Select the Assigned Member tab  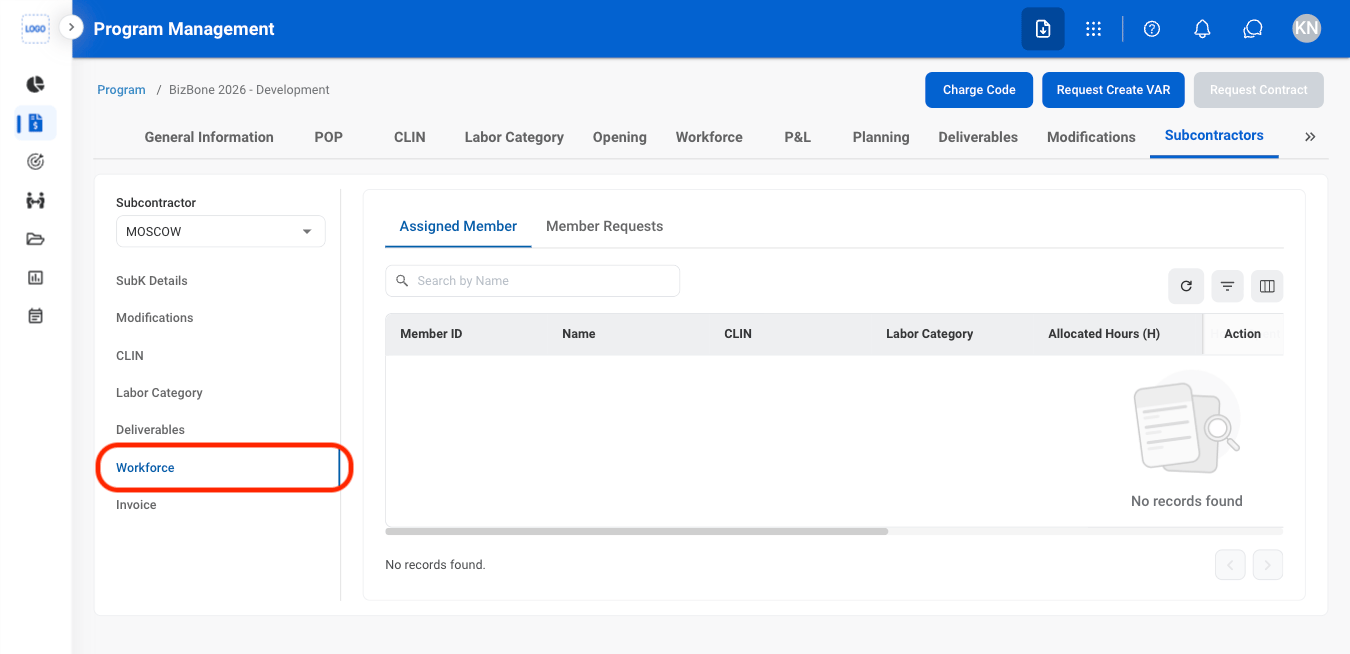coord(458,226)
